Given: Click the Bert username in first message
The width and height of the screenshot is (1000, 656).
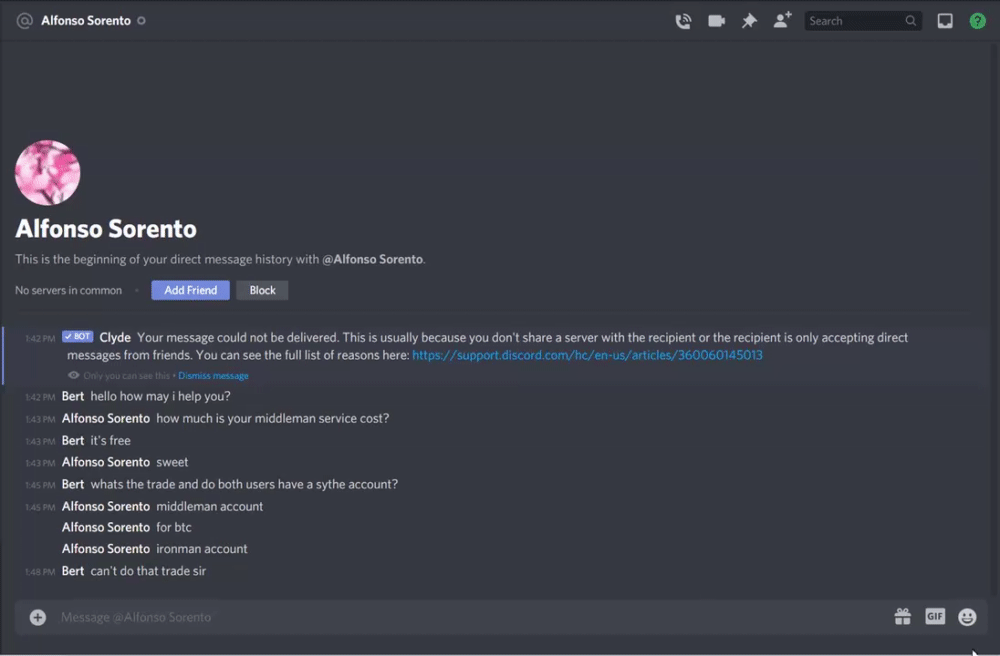Looking at the screenshot, I should [73, 397].
